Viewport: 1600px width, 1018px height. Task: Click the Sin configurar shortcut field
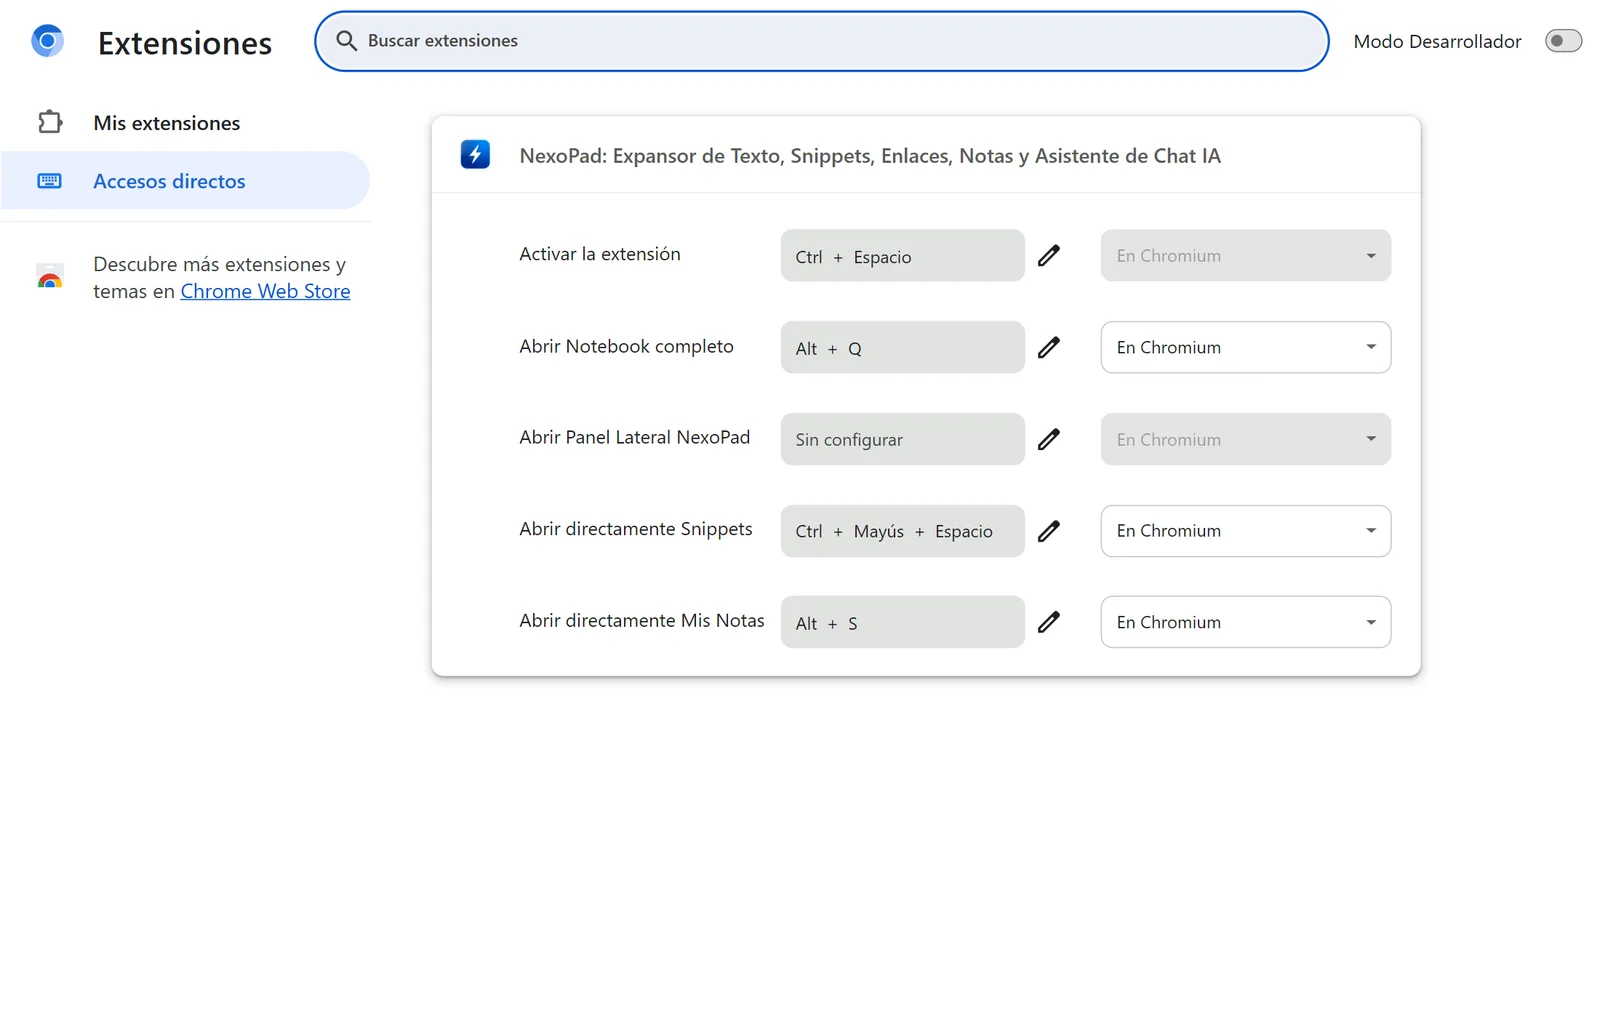tap(902, 439)
